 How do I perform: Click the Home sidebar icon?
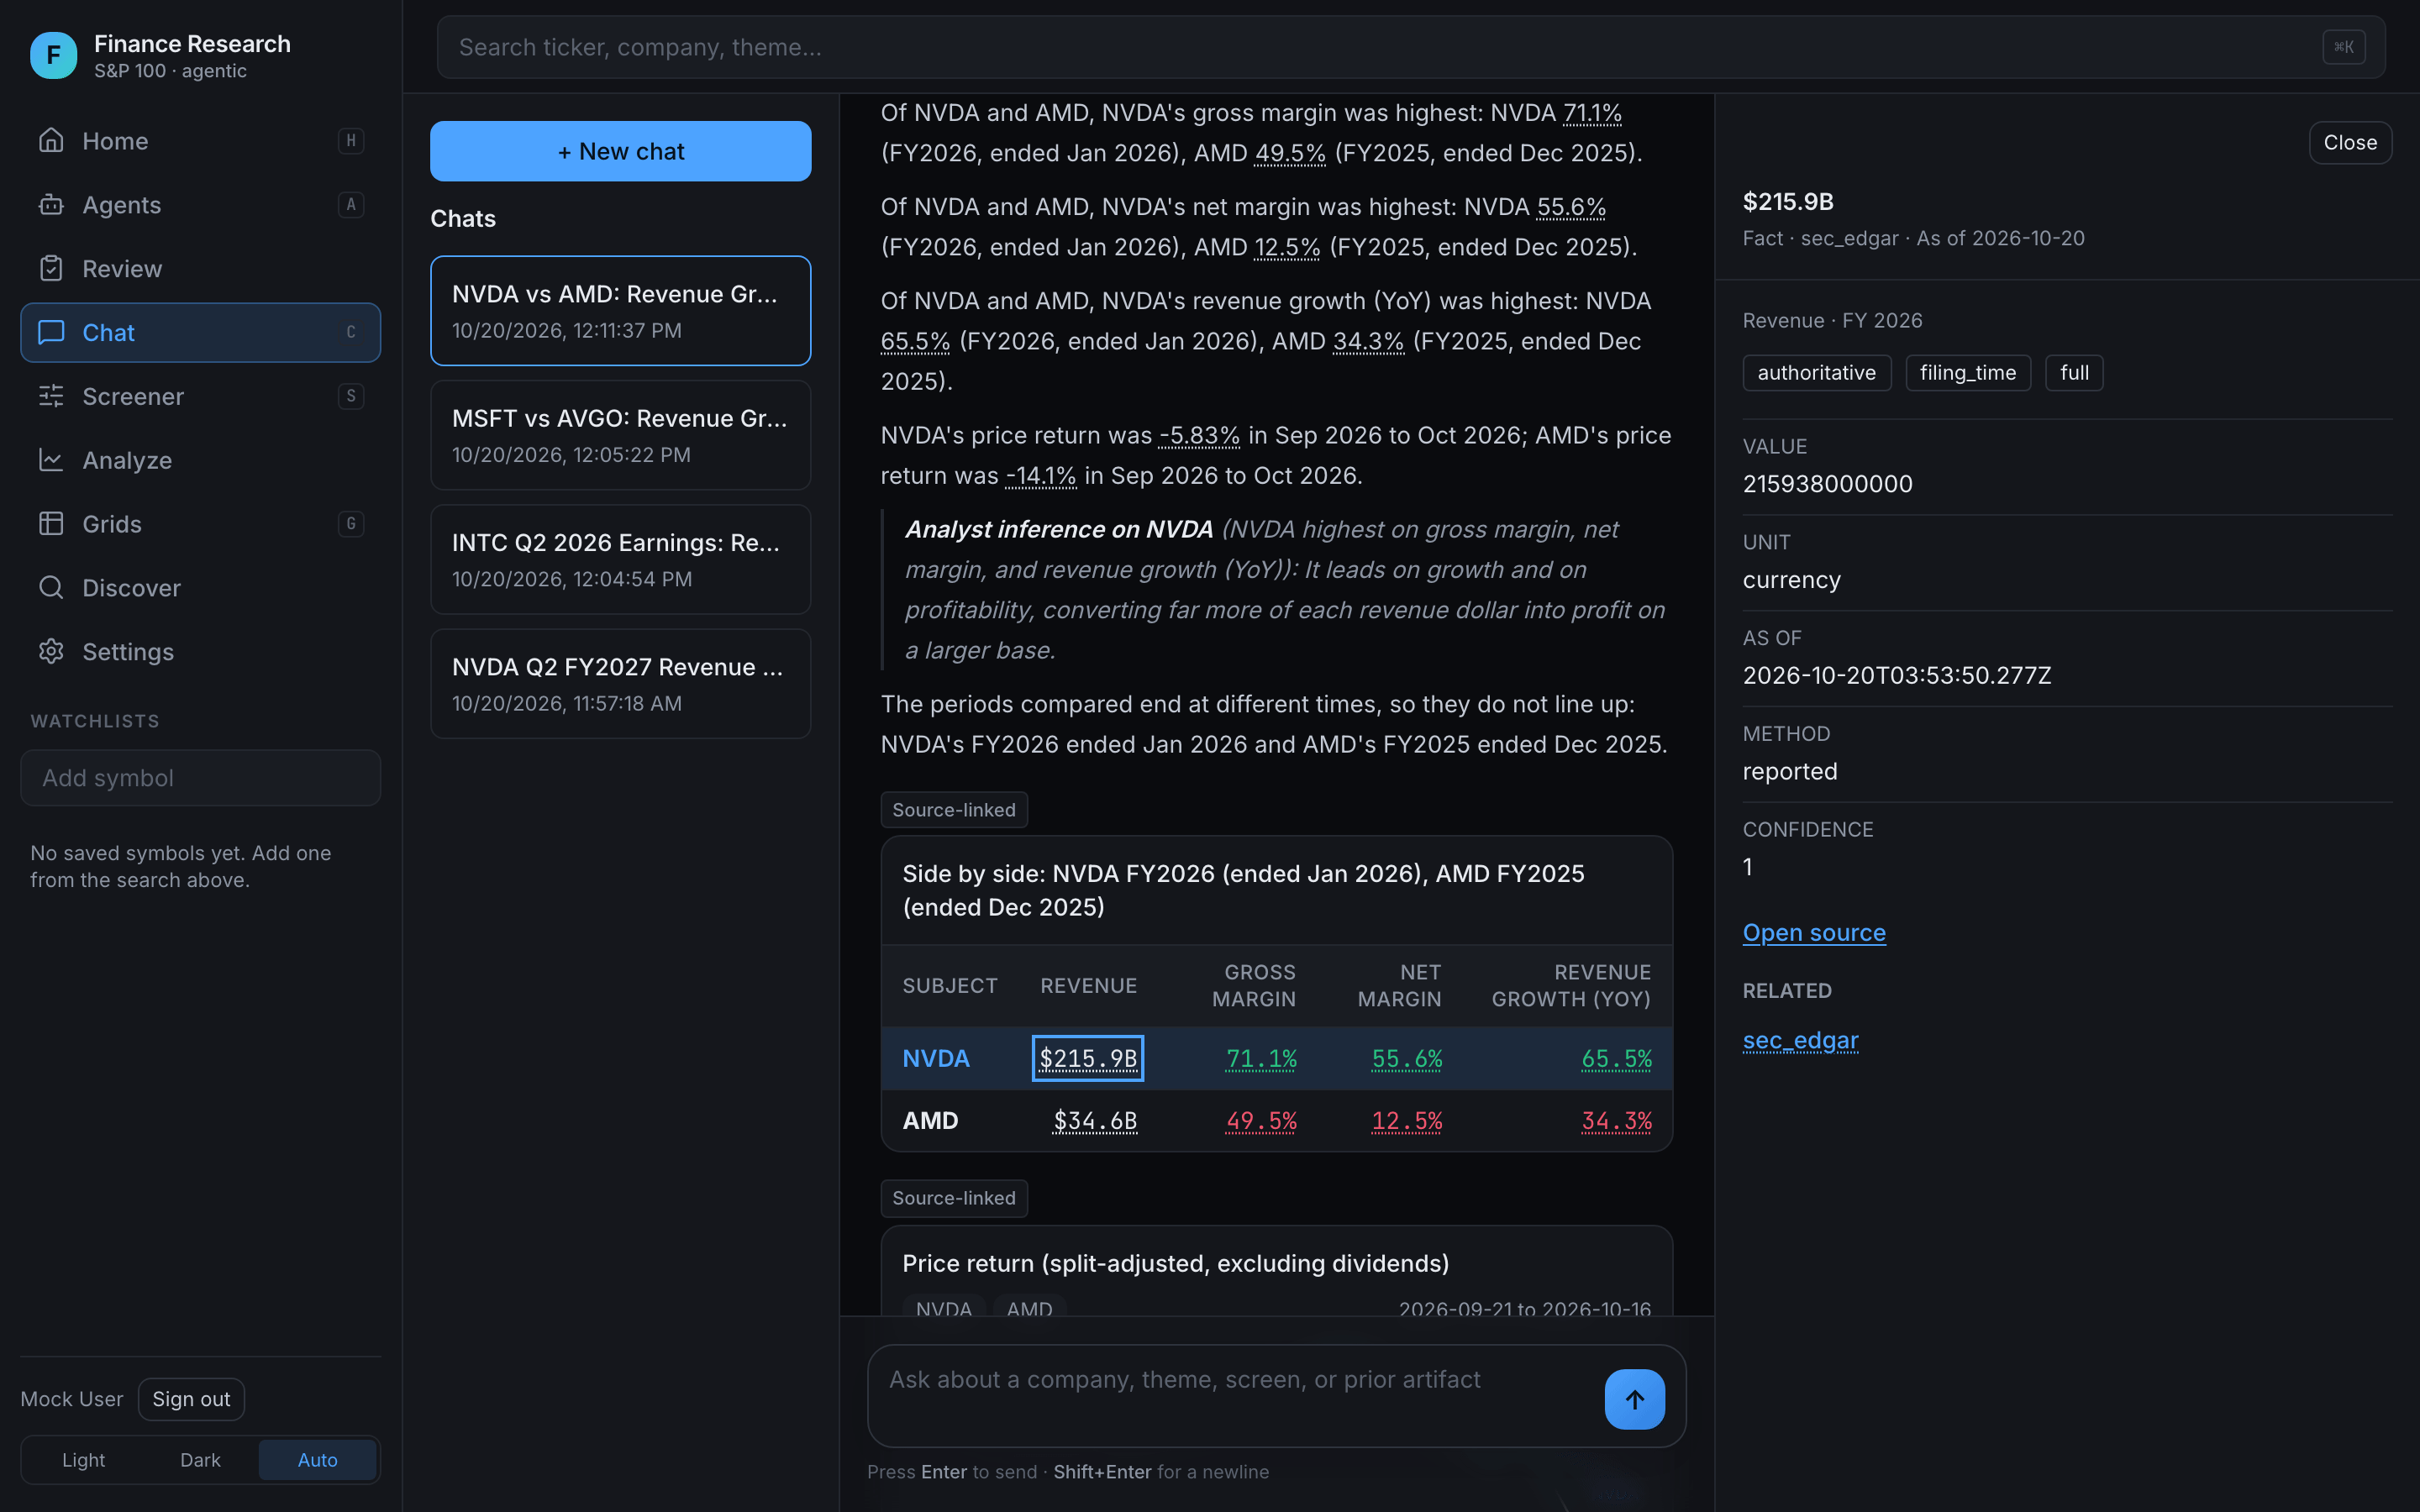51,141
